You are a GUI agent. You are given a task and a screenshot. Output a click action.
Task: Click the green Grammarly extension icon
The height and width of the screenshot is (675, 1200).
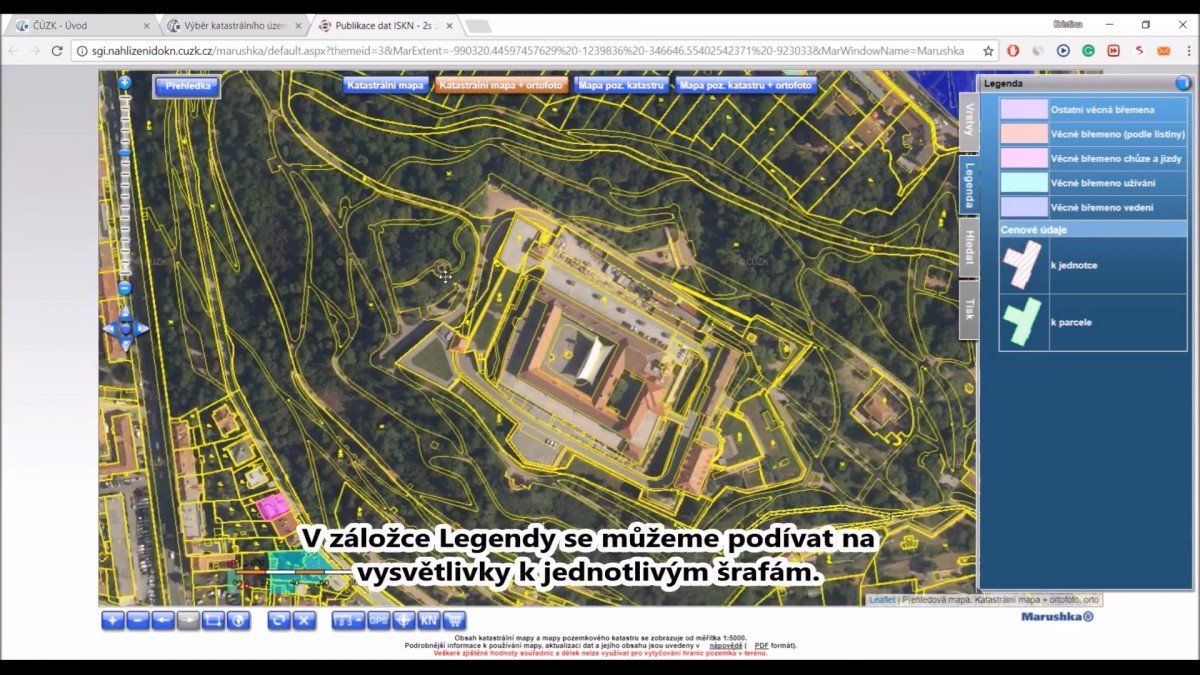1088,50
